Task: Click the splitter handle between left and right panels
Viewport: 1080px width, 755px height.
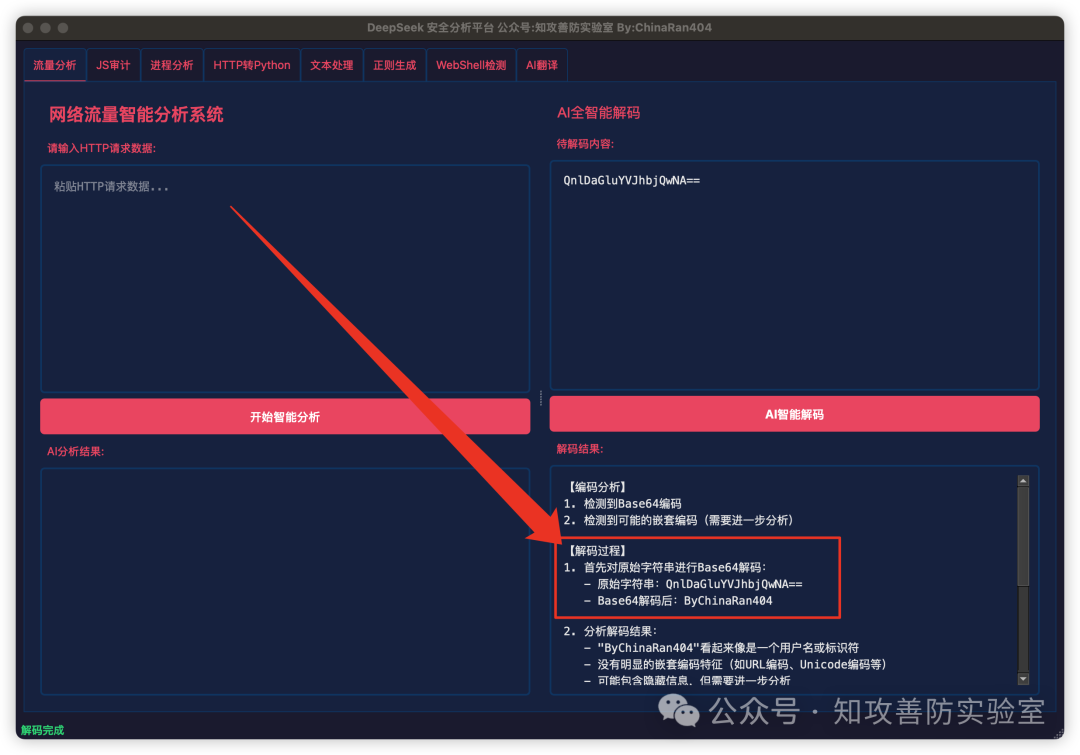Action: (x=541, y=398)
